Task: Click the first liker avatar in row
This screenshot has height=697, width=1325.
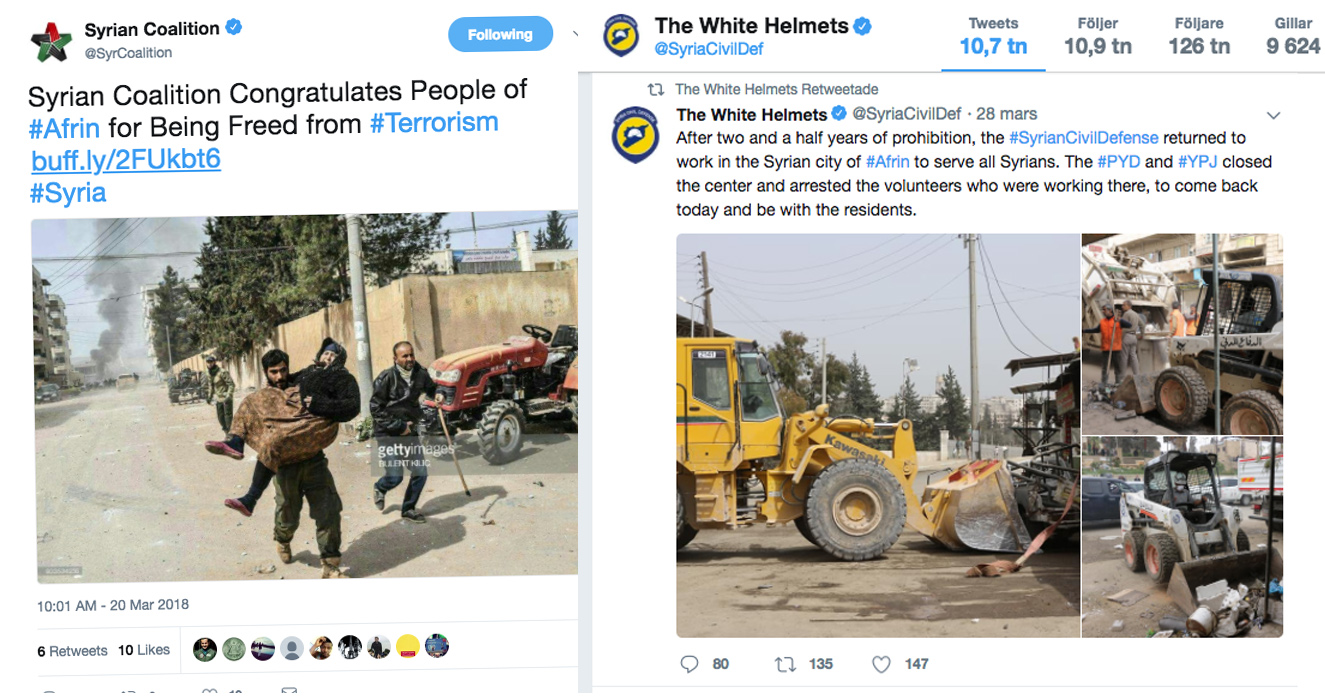Action: [204, 647]
